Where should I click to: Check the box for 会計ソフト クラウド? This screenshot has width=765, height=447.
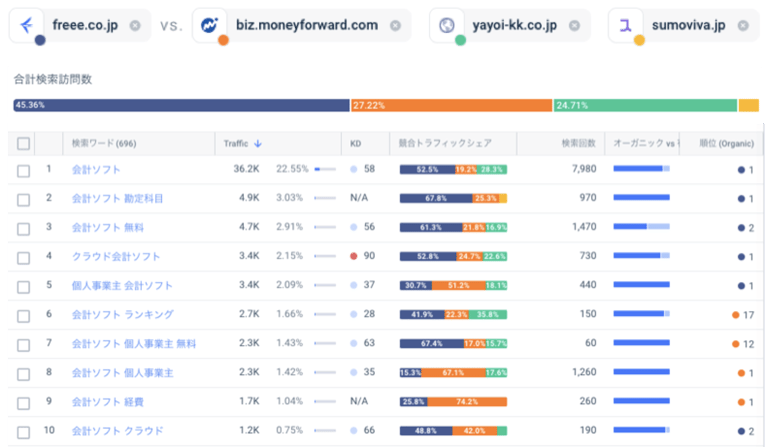click(23, 432)
